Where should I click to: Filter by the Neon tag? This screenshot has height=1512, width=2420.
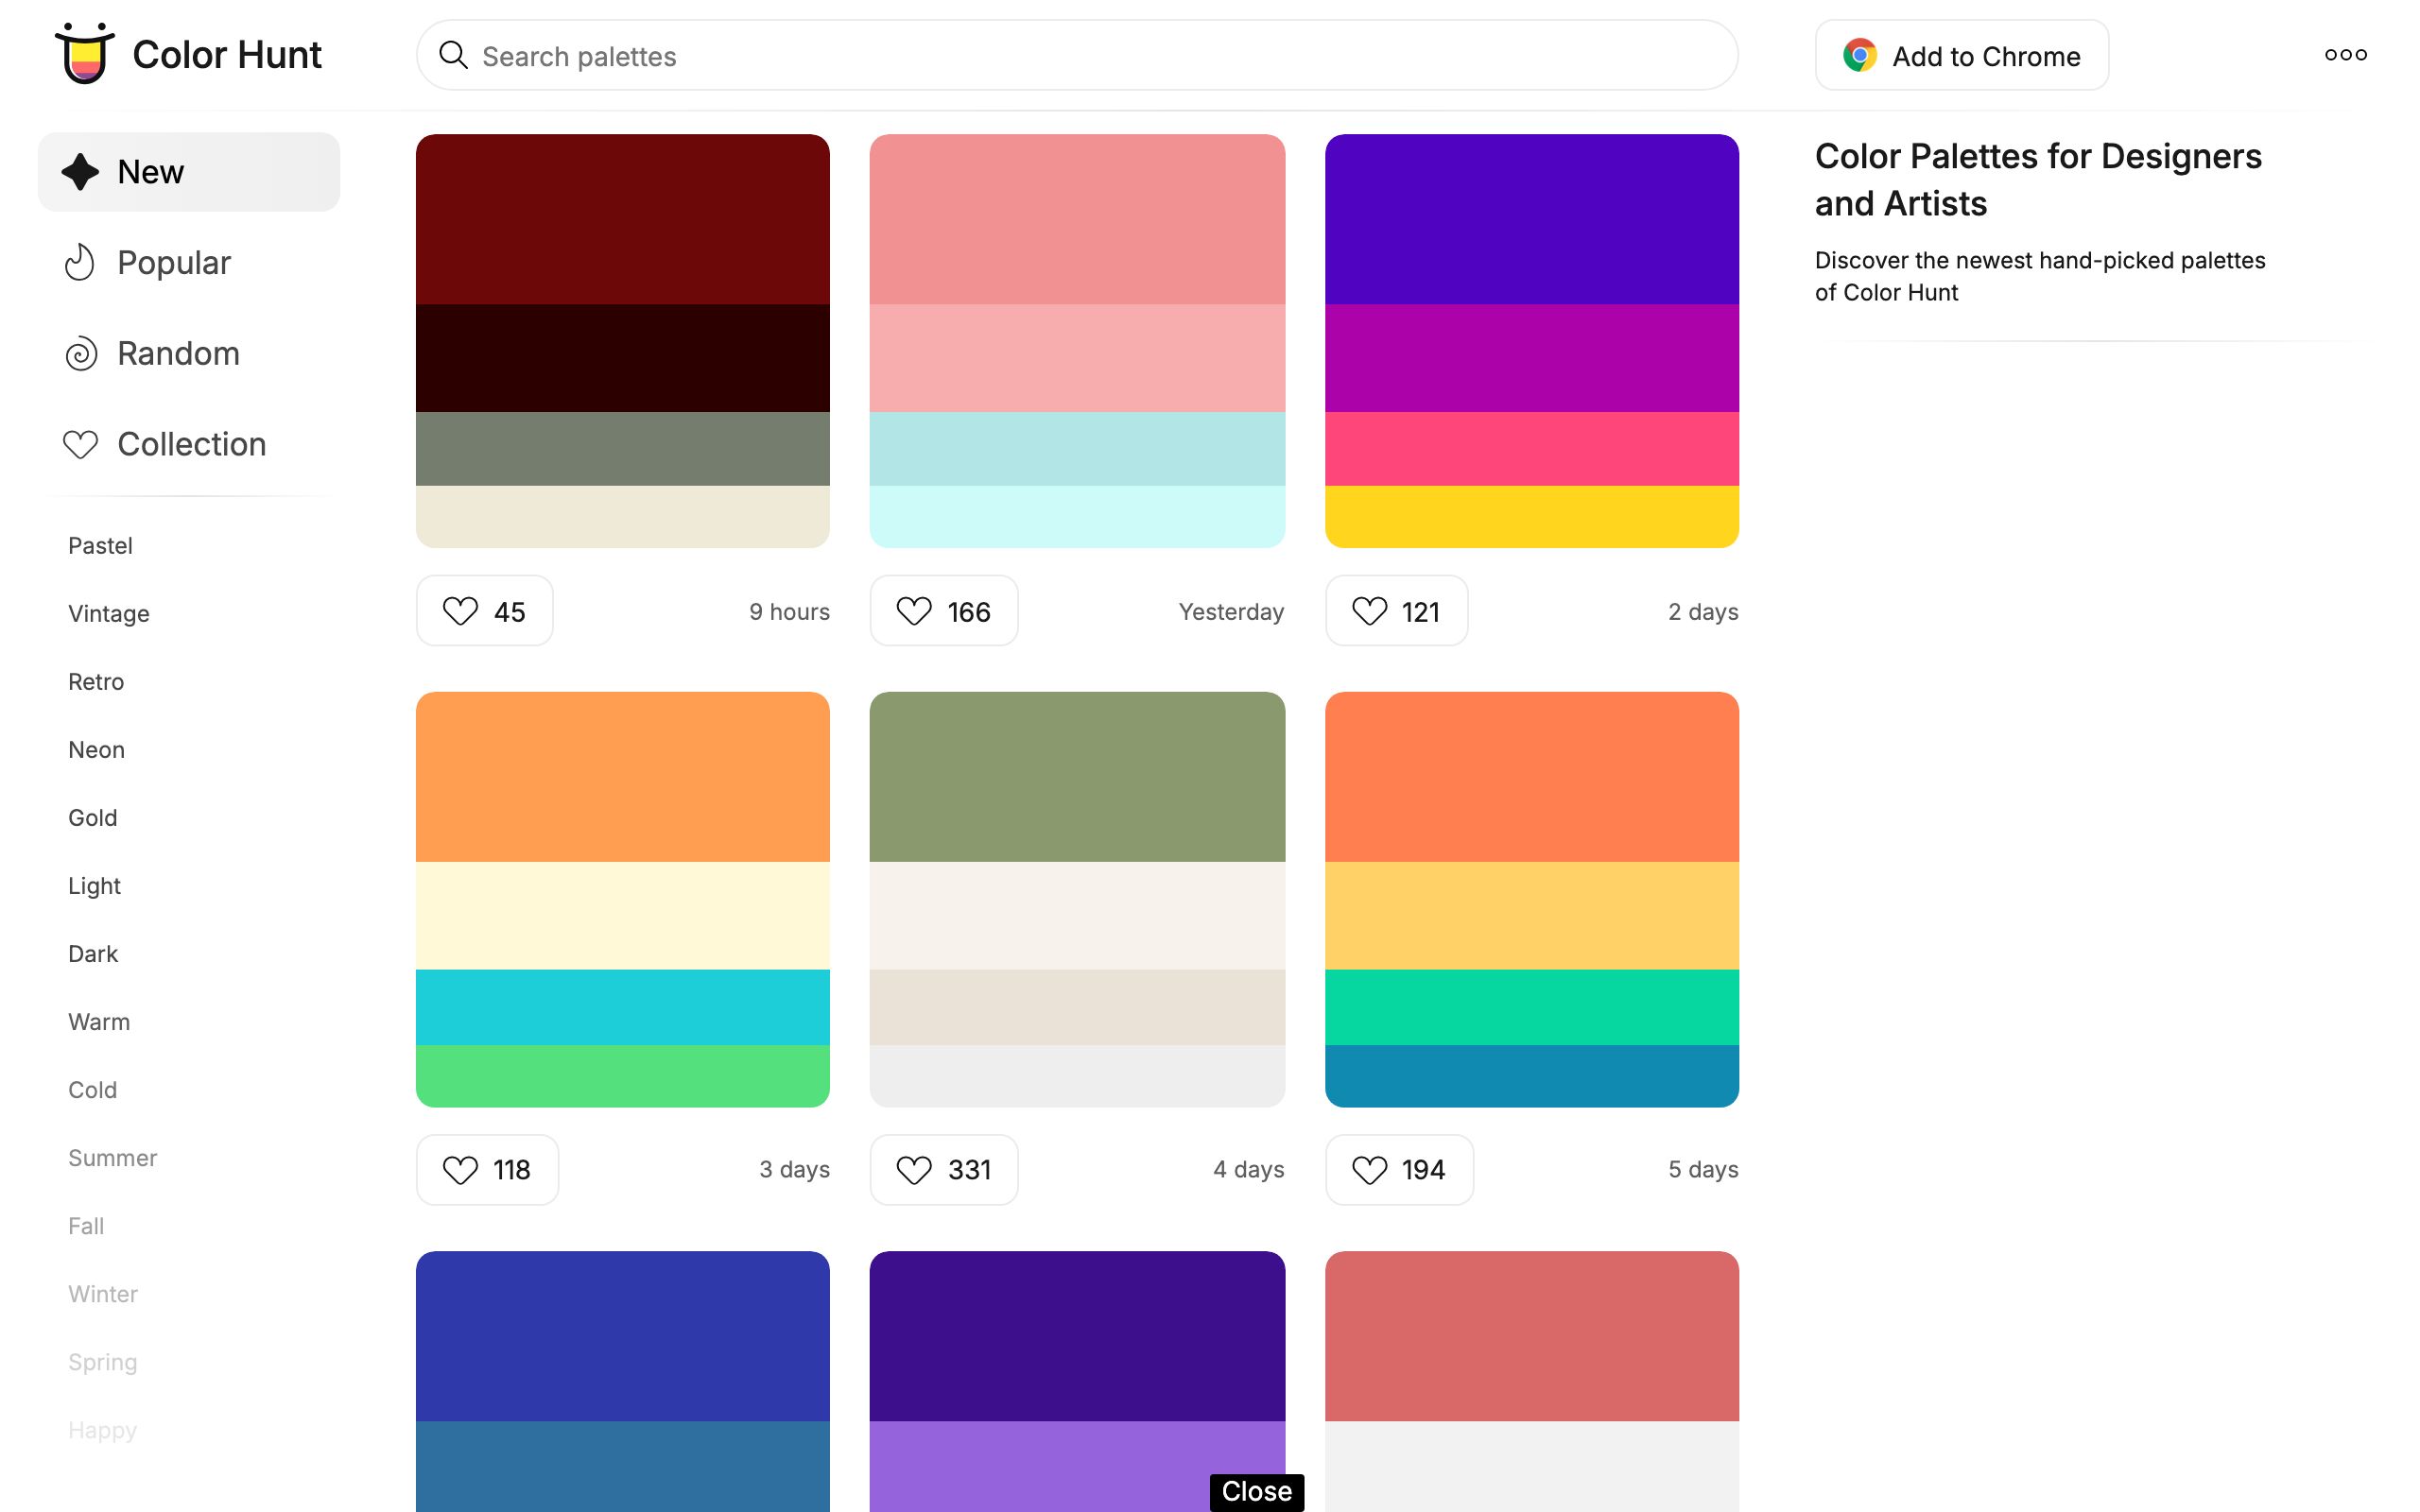click(x=96, y=750)
